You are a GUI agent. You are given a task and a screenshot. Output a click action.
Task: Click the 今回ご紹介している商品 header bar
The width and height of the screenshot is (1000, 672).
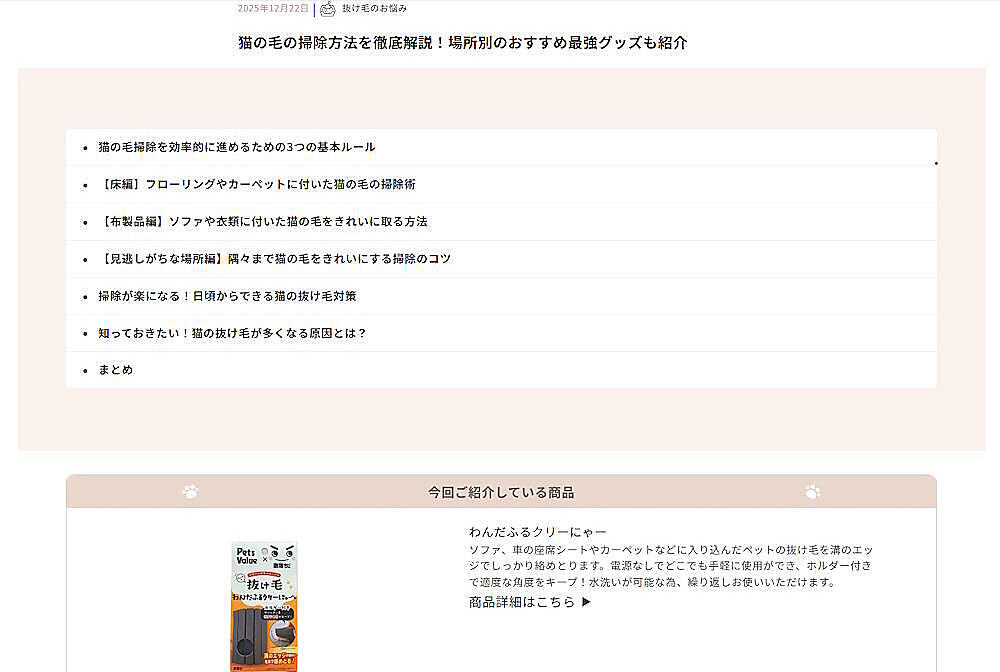(x=500, y=492)
